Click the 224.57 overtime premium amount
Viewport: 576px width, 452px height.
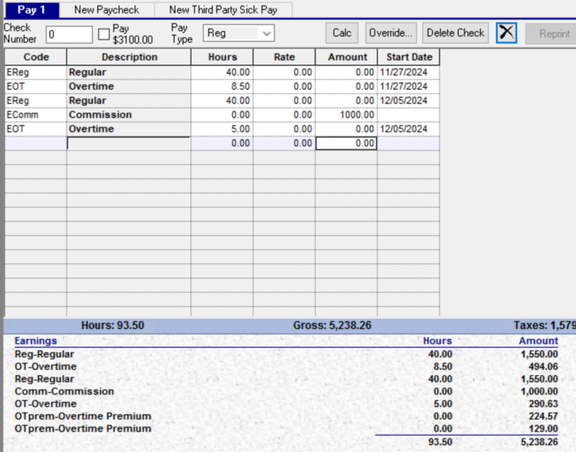pos(543,416)
